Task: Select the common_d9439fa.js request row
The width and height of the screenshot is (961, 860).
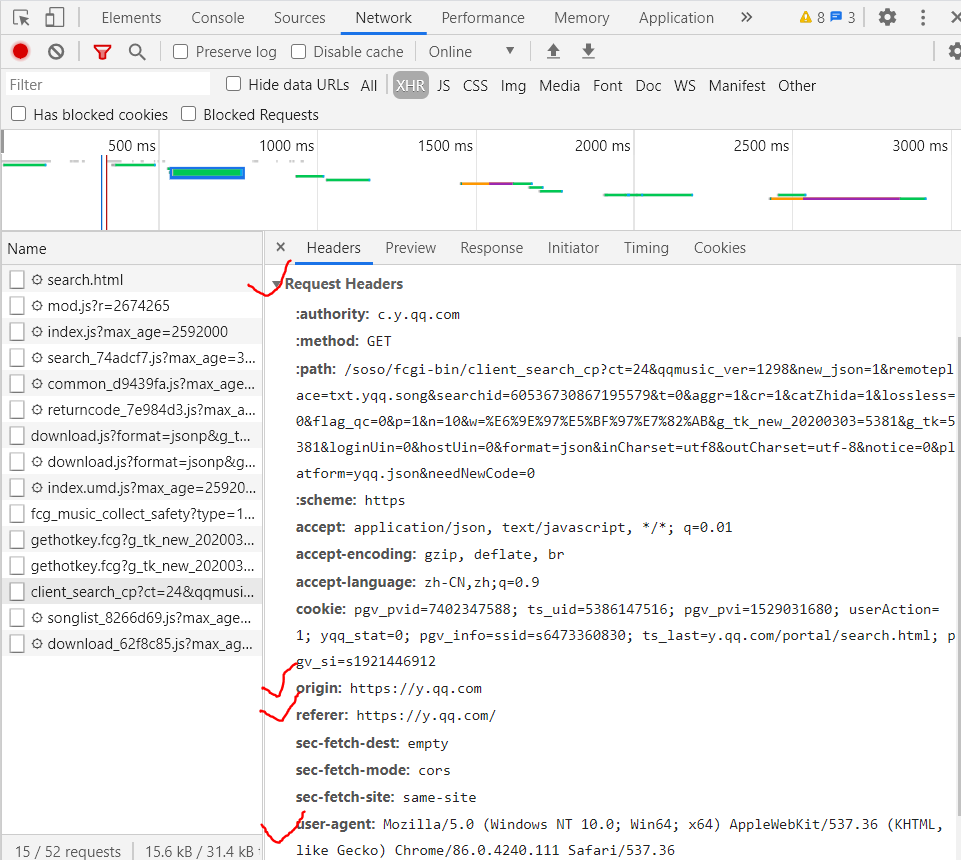Action: pyautogui.click(x=132, y=384)
